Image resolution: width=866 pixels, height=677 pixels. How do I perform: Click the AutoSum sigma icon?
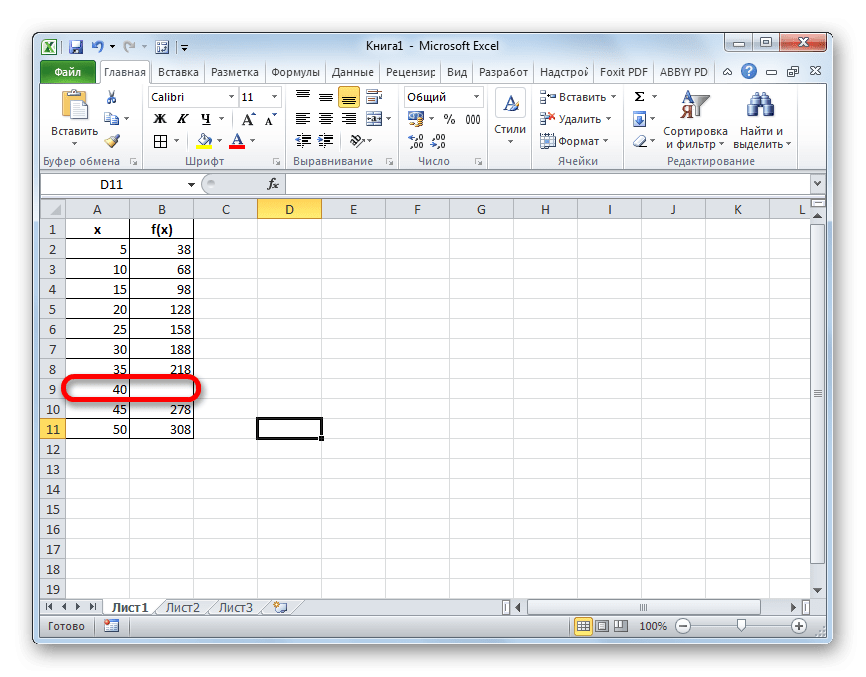(640, 97)
